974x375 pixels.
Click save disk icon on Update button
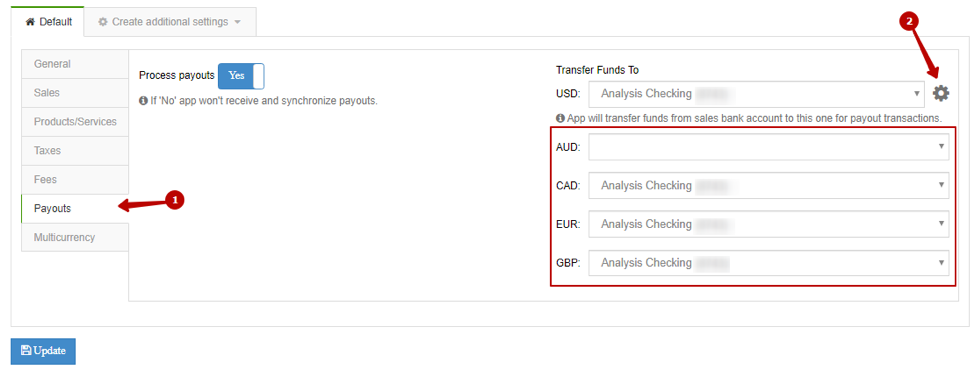26,350
